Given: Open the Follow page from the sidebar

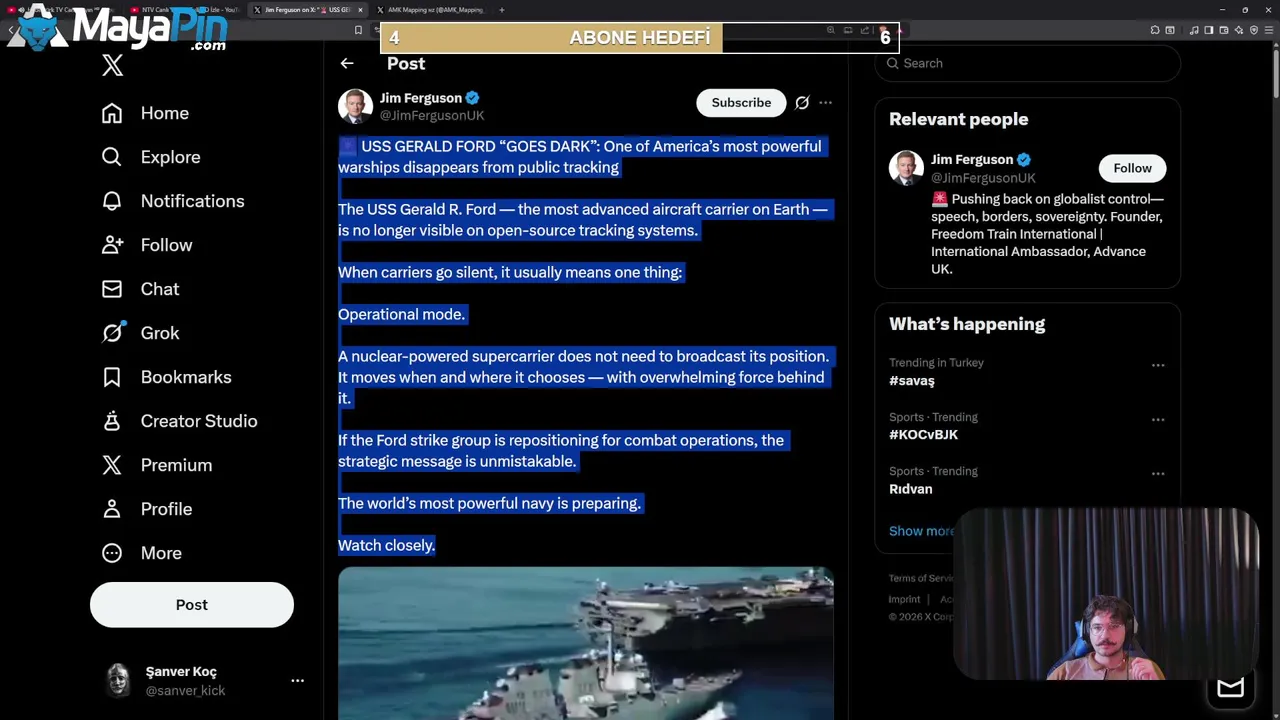Looking at the screenshot, I should point(147,245).
